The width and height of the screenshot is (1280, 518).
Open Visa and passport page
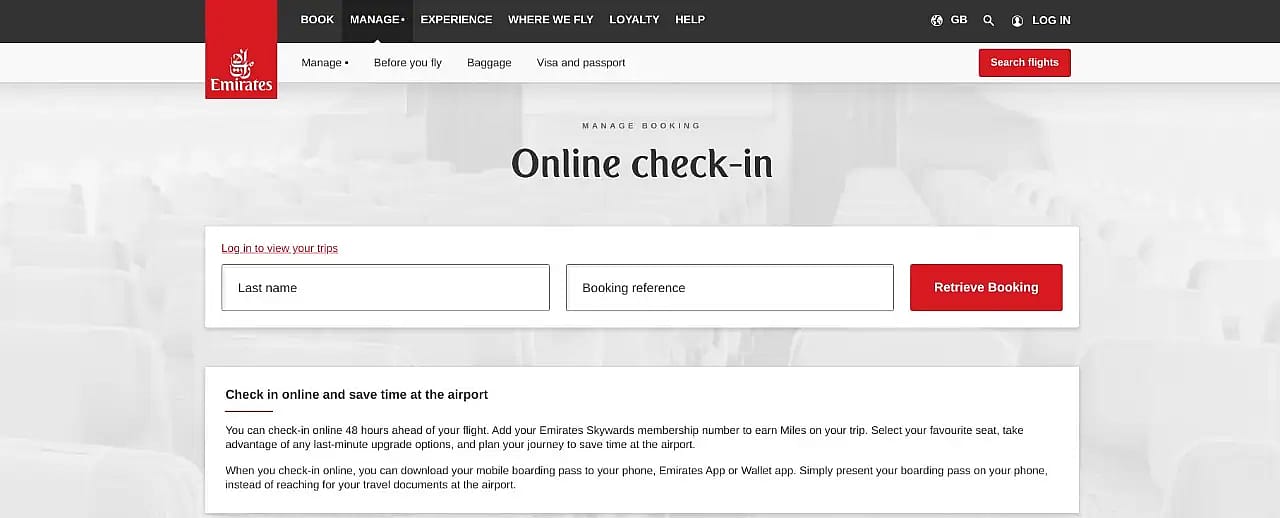coord(581,63)
